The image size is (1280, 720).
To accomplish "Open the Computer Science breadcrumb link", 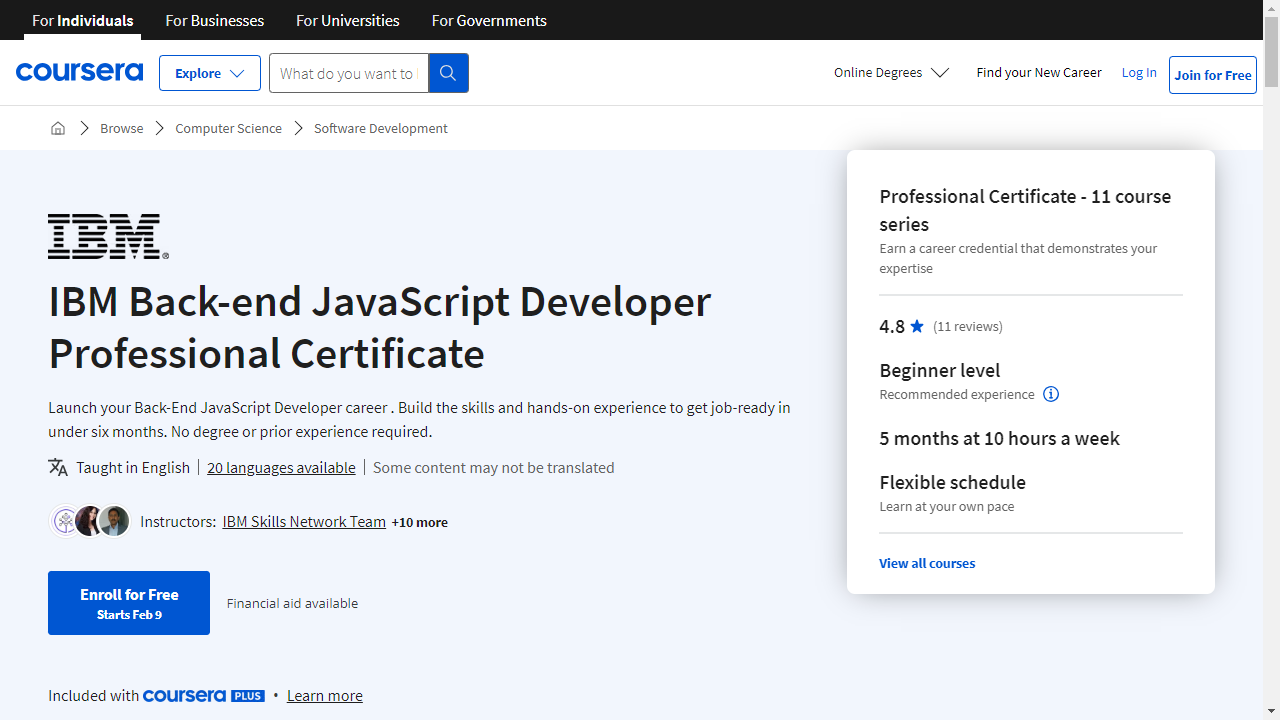I will 228,128.
